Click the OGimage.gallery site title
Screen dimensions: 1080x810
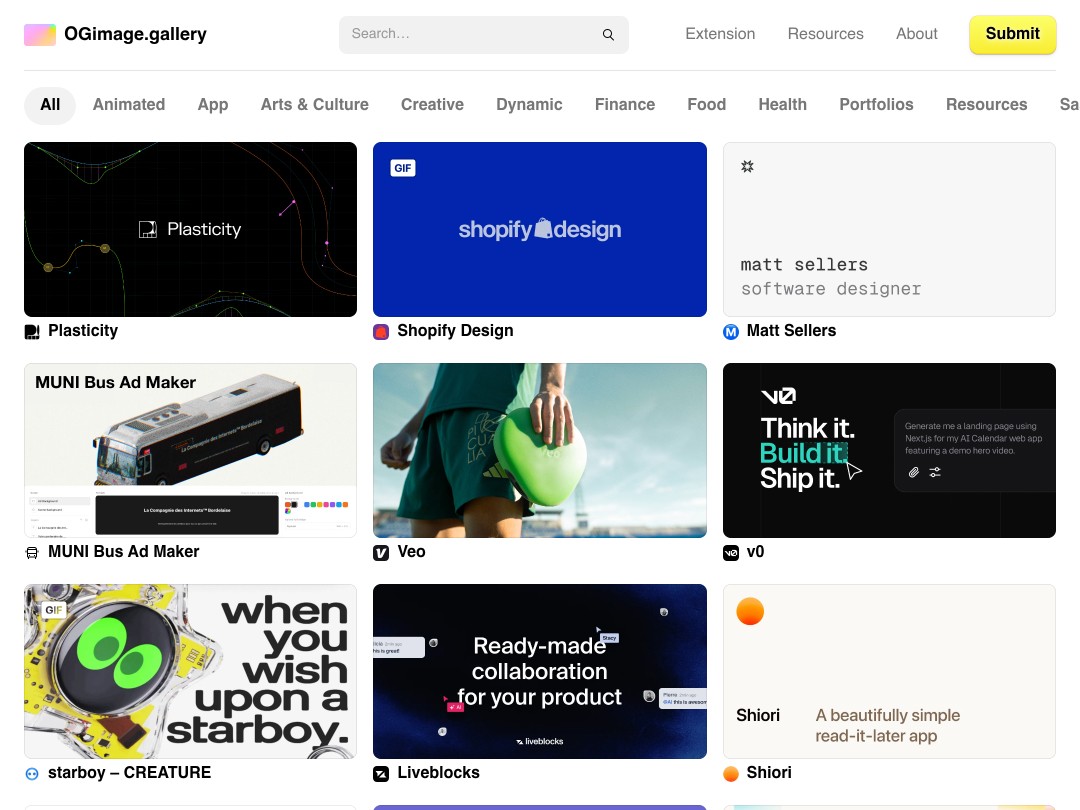[135, 34]
